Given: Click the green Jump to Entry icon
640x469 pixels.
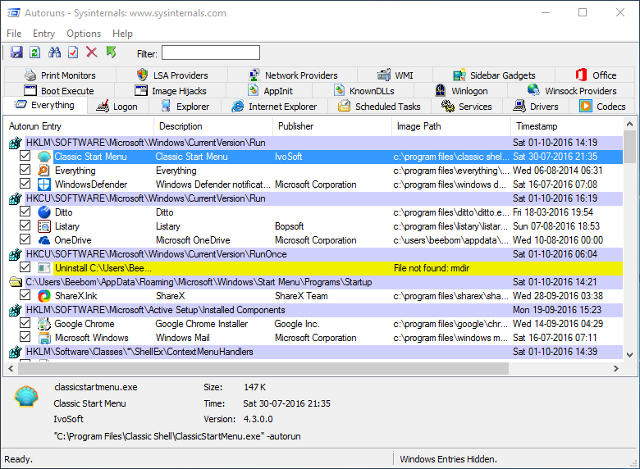Looking at the screenshot, I should coord(111,52).
